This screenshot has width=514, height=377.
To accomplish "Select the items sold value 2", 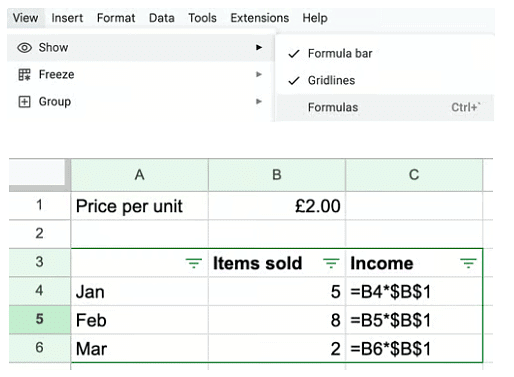I will pos(277,348).
